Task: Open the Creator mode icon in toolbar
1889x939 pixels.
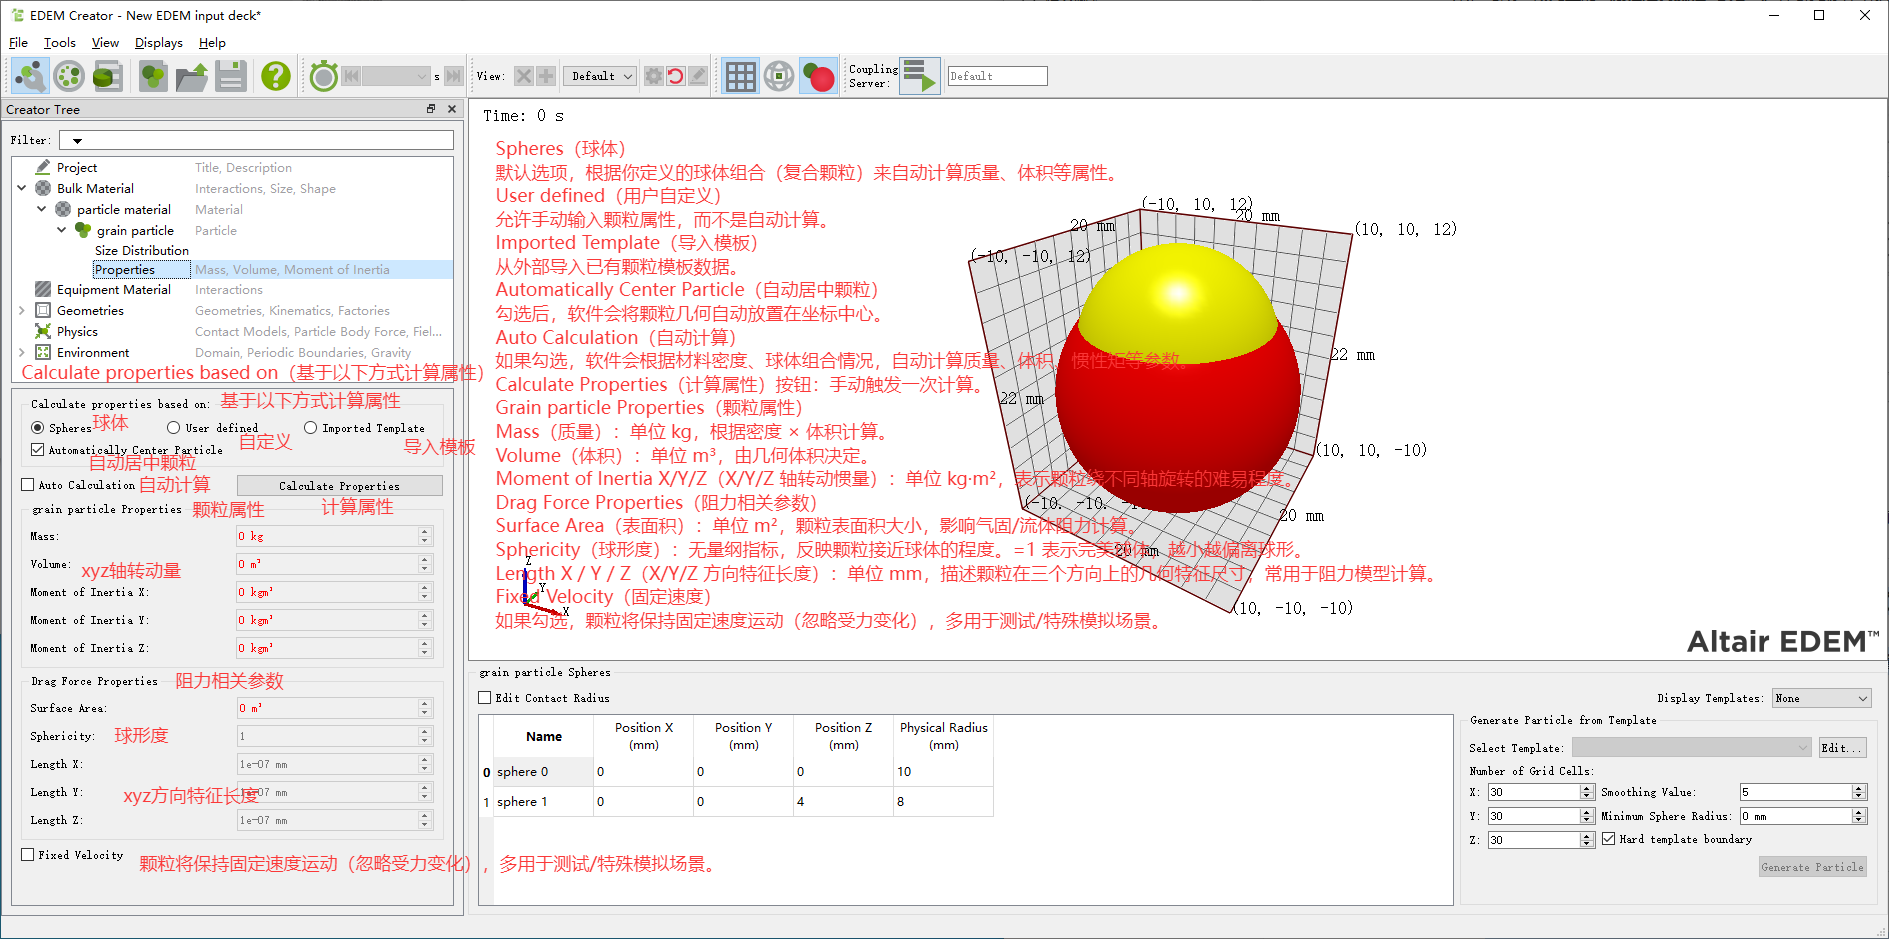Action: pos(30,76)
